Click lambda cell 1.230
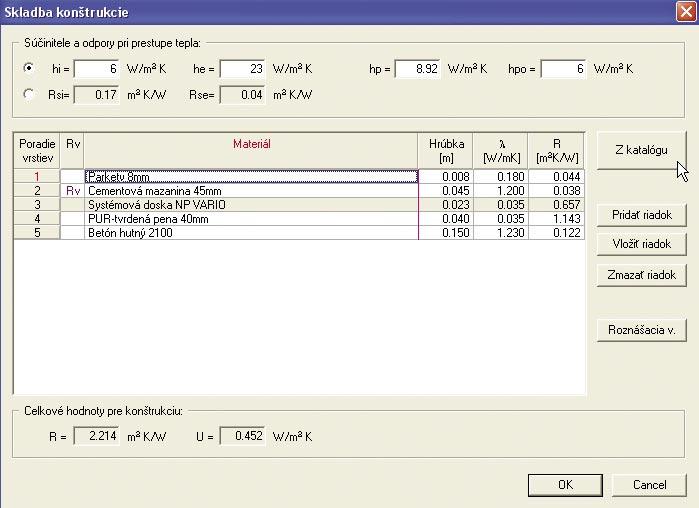699x508 pixels. point(501,233)
